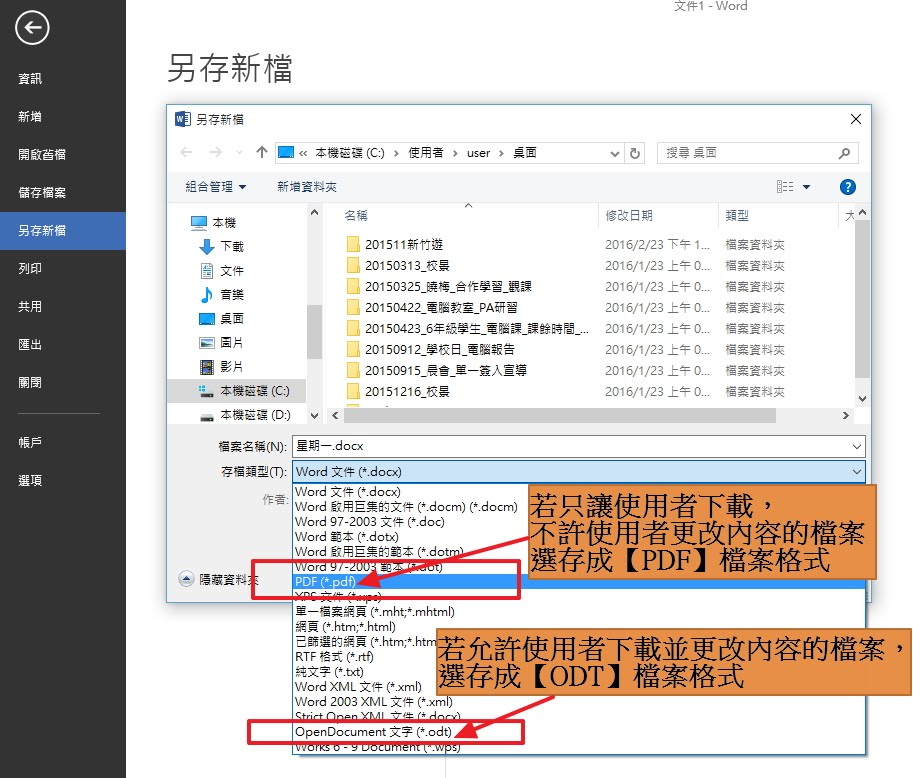Close the 另存新檔 dialog
Image resolution: width=913 pixels, height=778 pixels.
(x=855, y=119)
